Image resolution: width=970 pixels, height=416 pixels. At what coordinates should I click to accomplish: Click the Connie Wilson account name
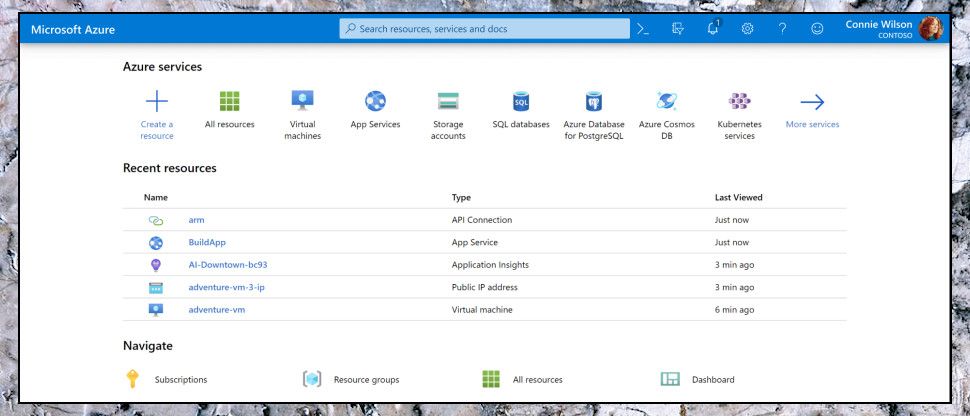click(879, 24)
